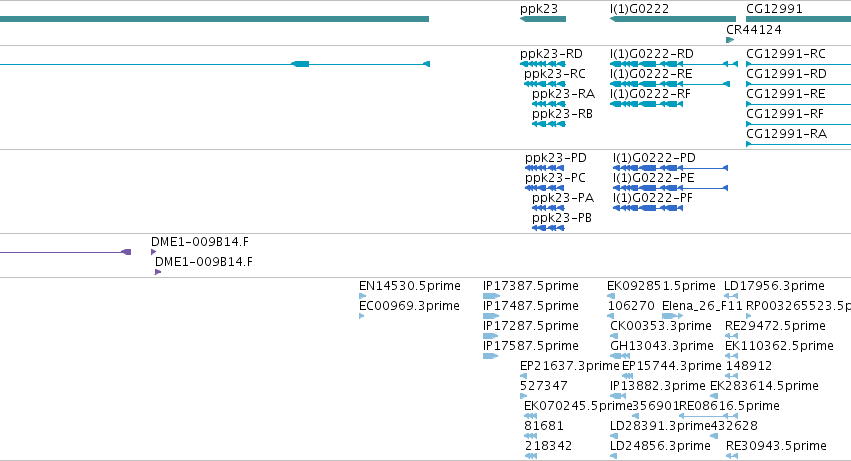Click the l(1)G0222-PF protein label

pyautogui.click(x=653, y=198)
